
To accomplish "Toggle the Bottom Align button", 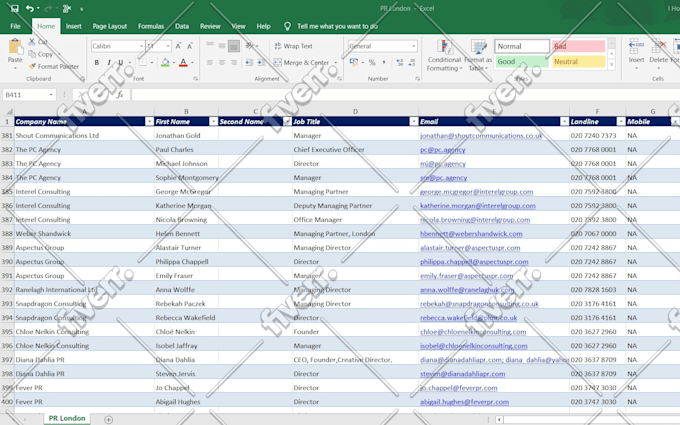I will pyautogui.click(x=234, y=46).
